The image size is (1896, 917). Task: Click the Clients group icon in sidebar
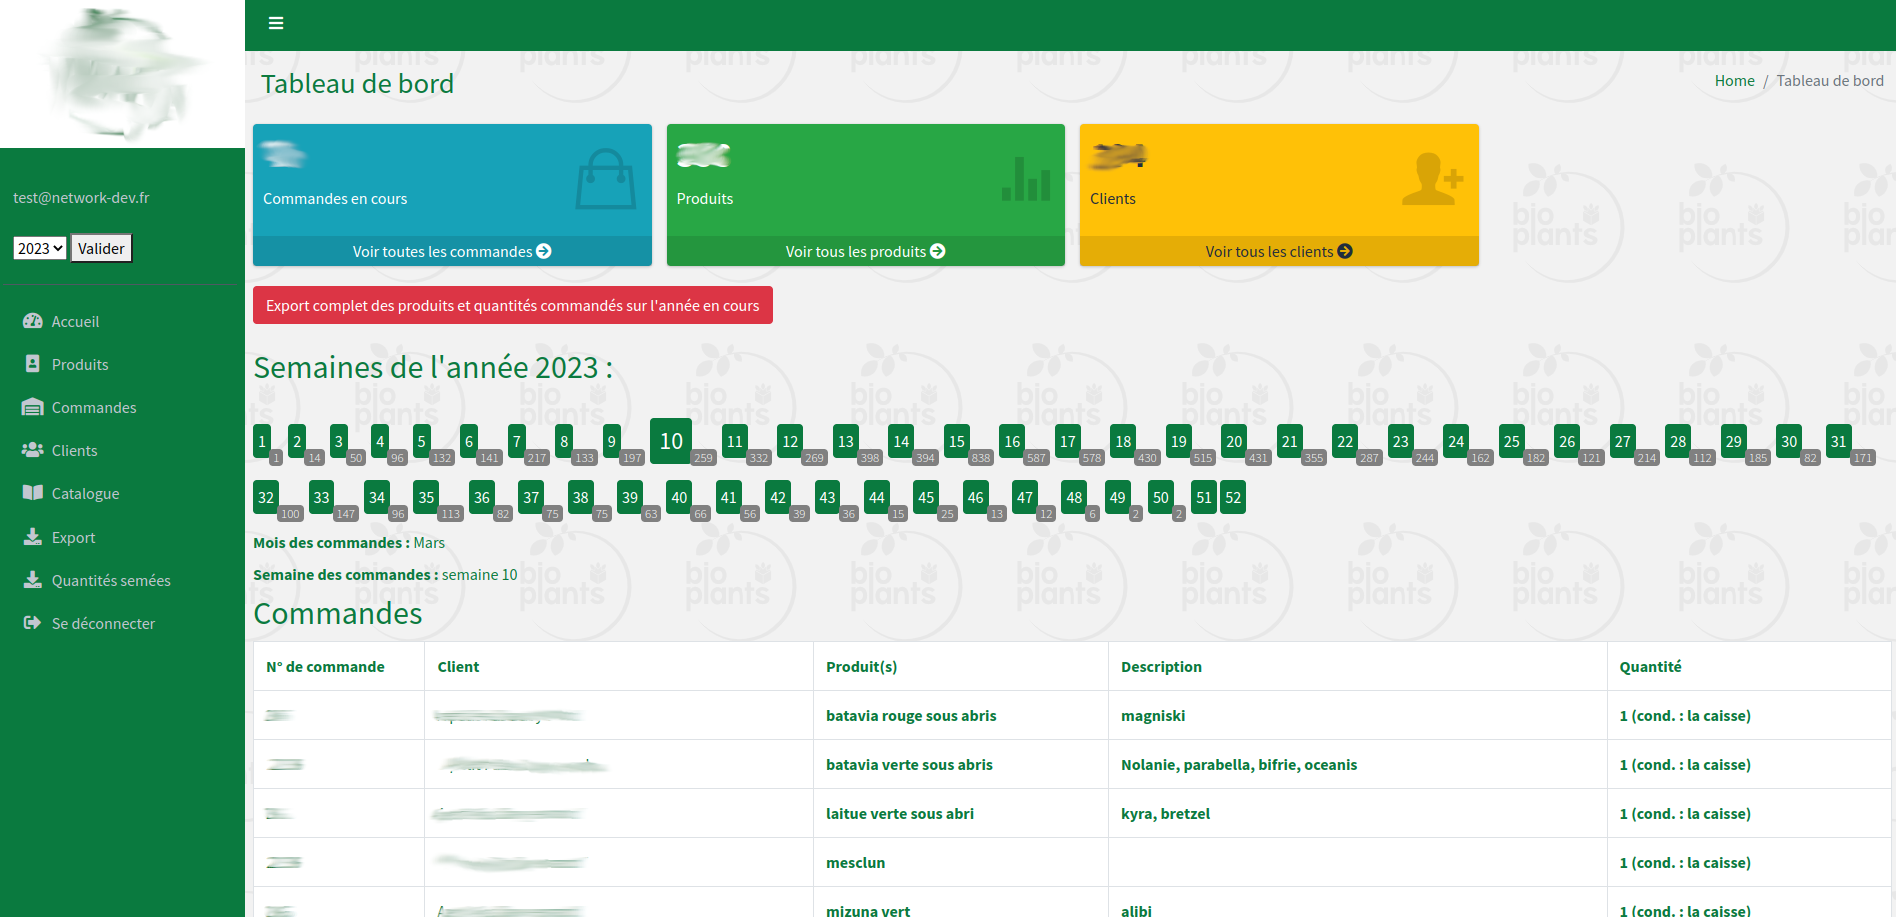click(33, 450)
